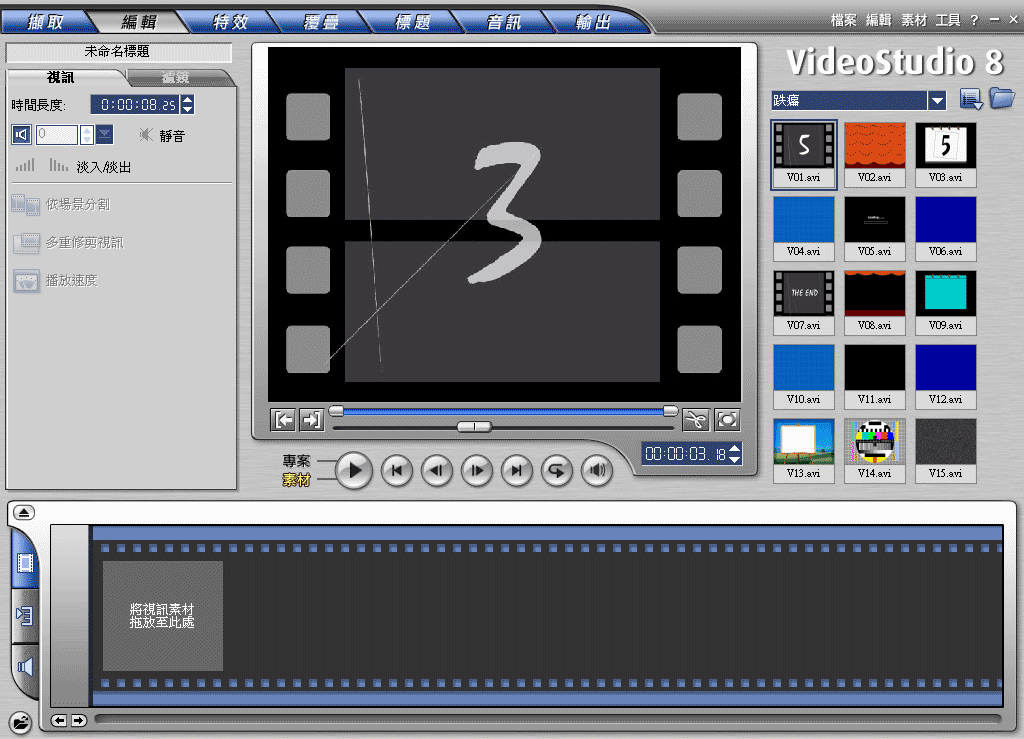Viewport: 1024px width, 739px height.
Task: Jump to the end button
Action: [x=517, y=470]
